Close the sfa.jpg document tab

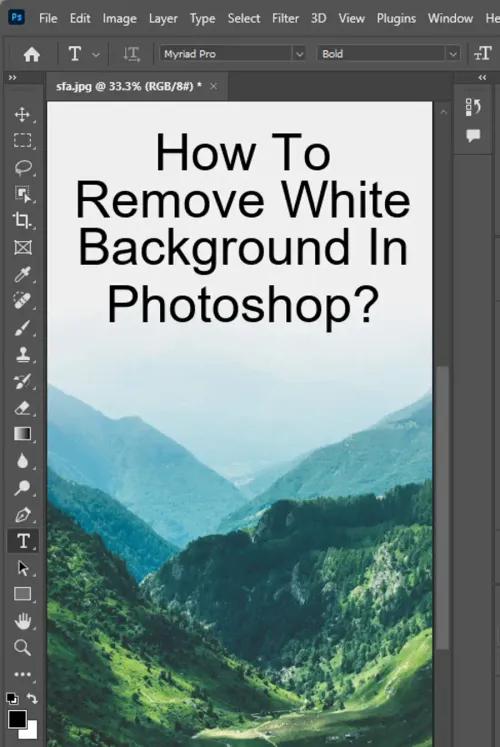[213, 86]
